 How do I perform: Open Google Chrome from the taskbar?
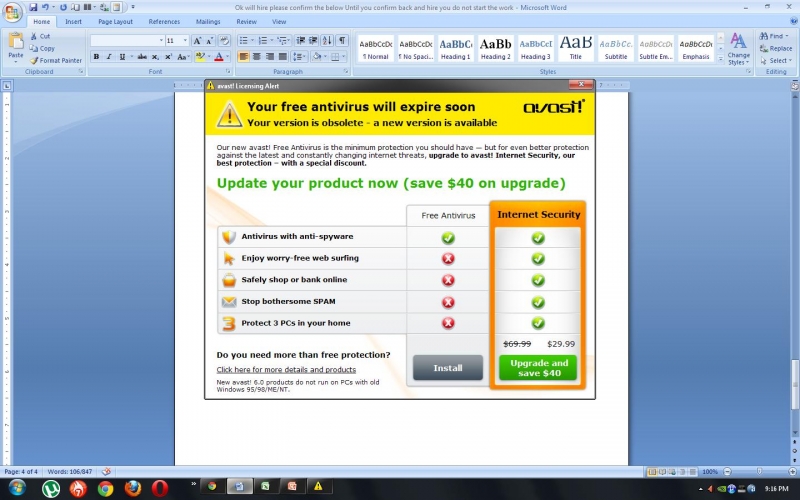105,488
